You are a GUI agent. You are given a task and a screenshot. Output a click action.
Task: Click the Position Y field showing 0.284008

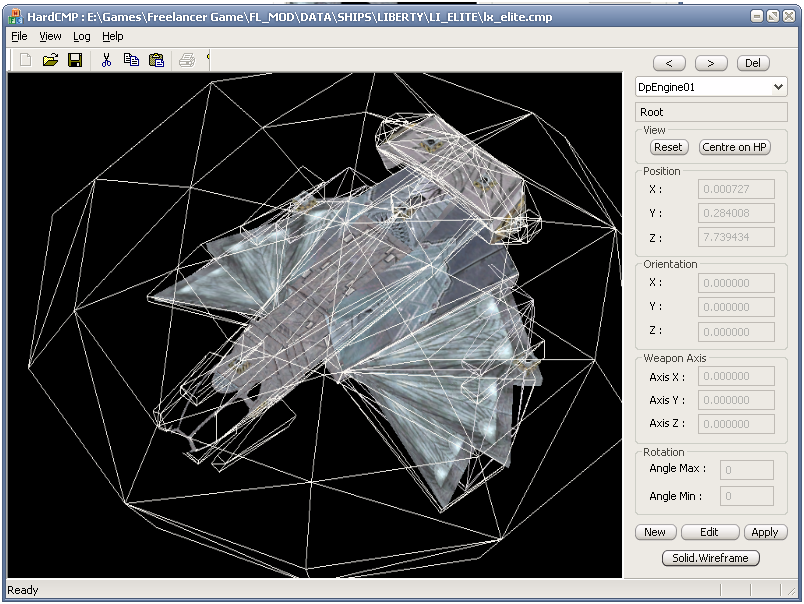[x=736, y=213]
